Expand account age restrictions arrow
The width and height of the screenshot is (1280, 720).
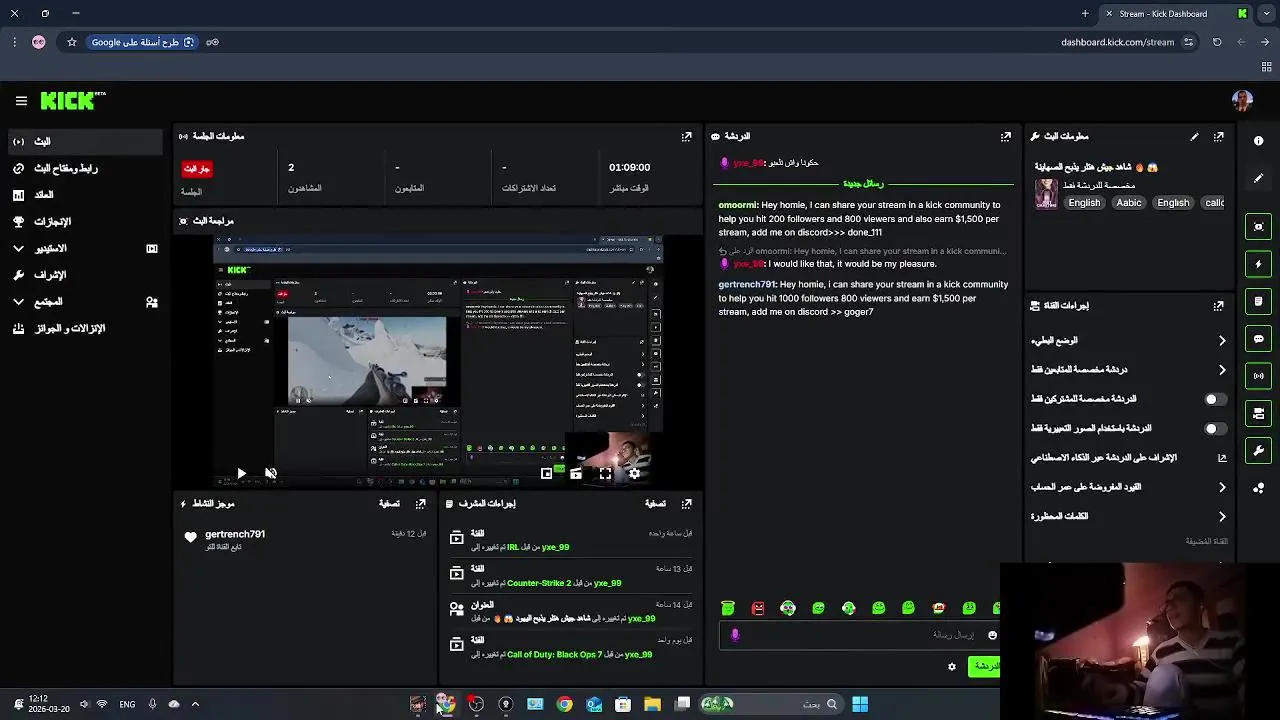[1222, 487]
